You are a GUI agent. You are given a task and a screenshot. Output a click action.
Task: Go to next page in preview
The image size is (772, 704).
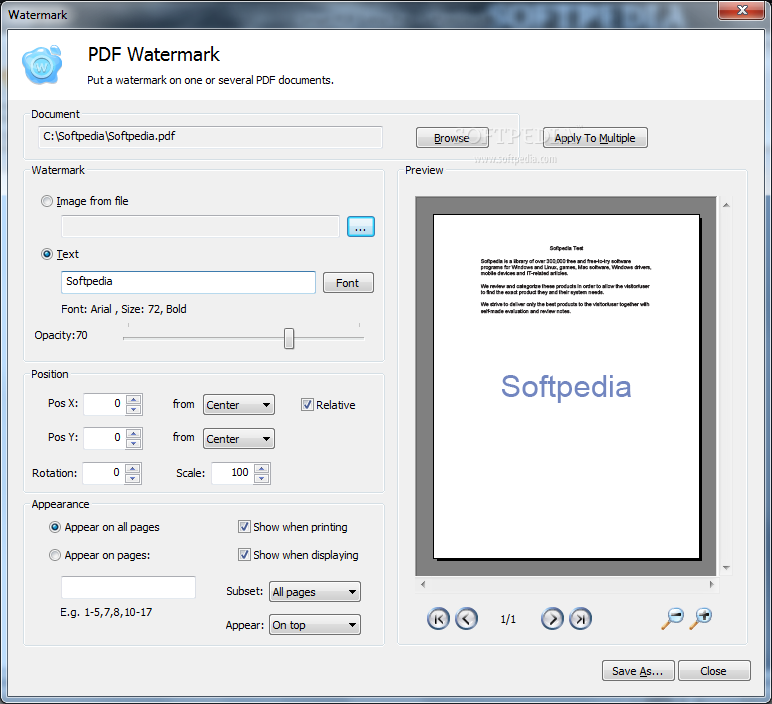552,619
